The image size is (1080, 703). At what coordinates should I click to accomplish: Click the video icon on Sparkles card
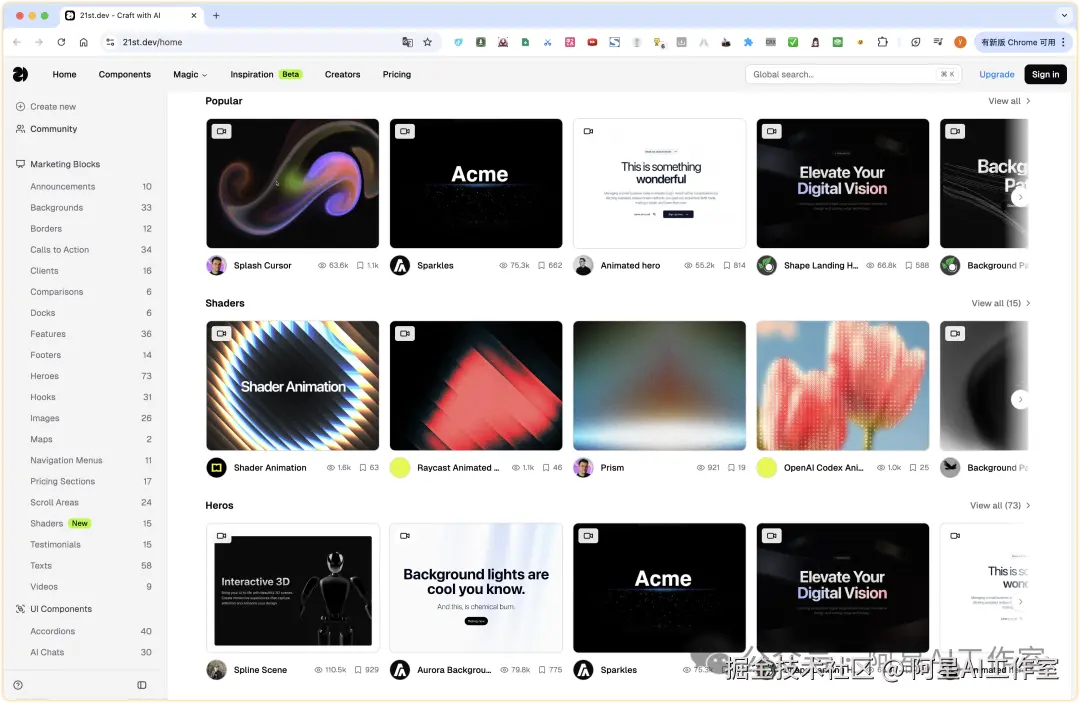[405, 131]
